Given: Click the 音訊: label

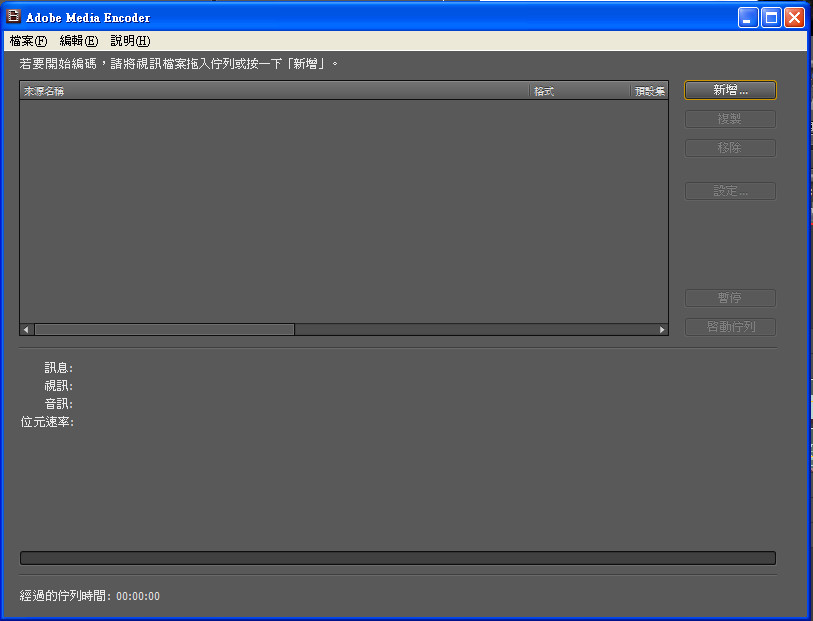Looking at the screenshot, I should 59,404.
